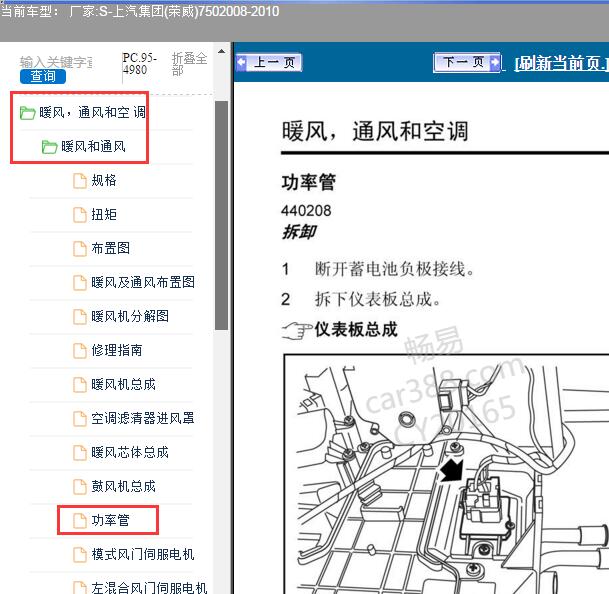609x594 pixels.
Task: Click the page icon beside 鼓风机总成
Action: point(80,487)
